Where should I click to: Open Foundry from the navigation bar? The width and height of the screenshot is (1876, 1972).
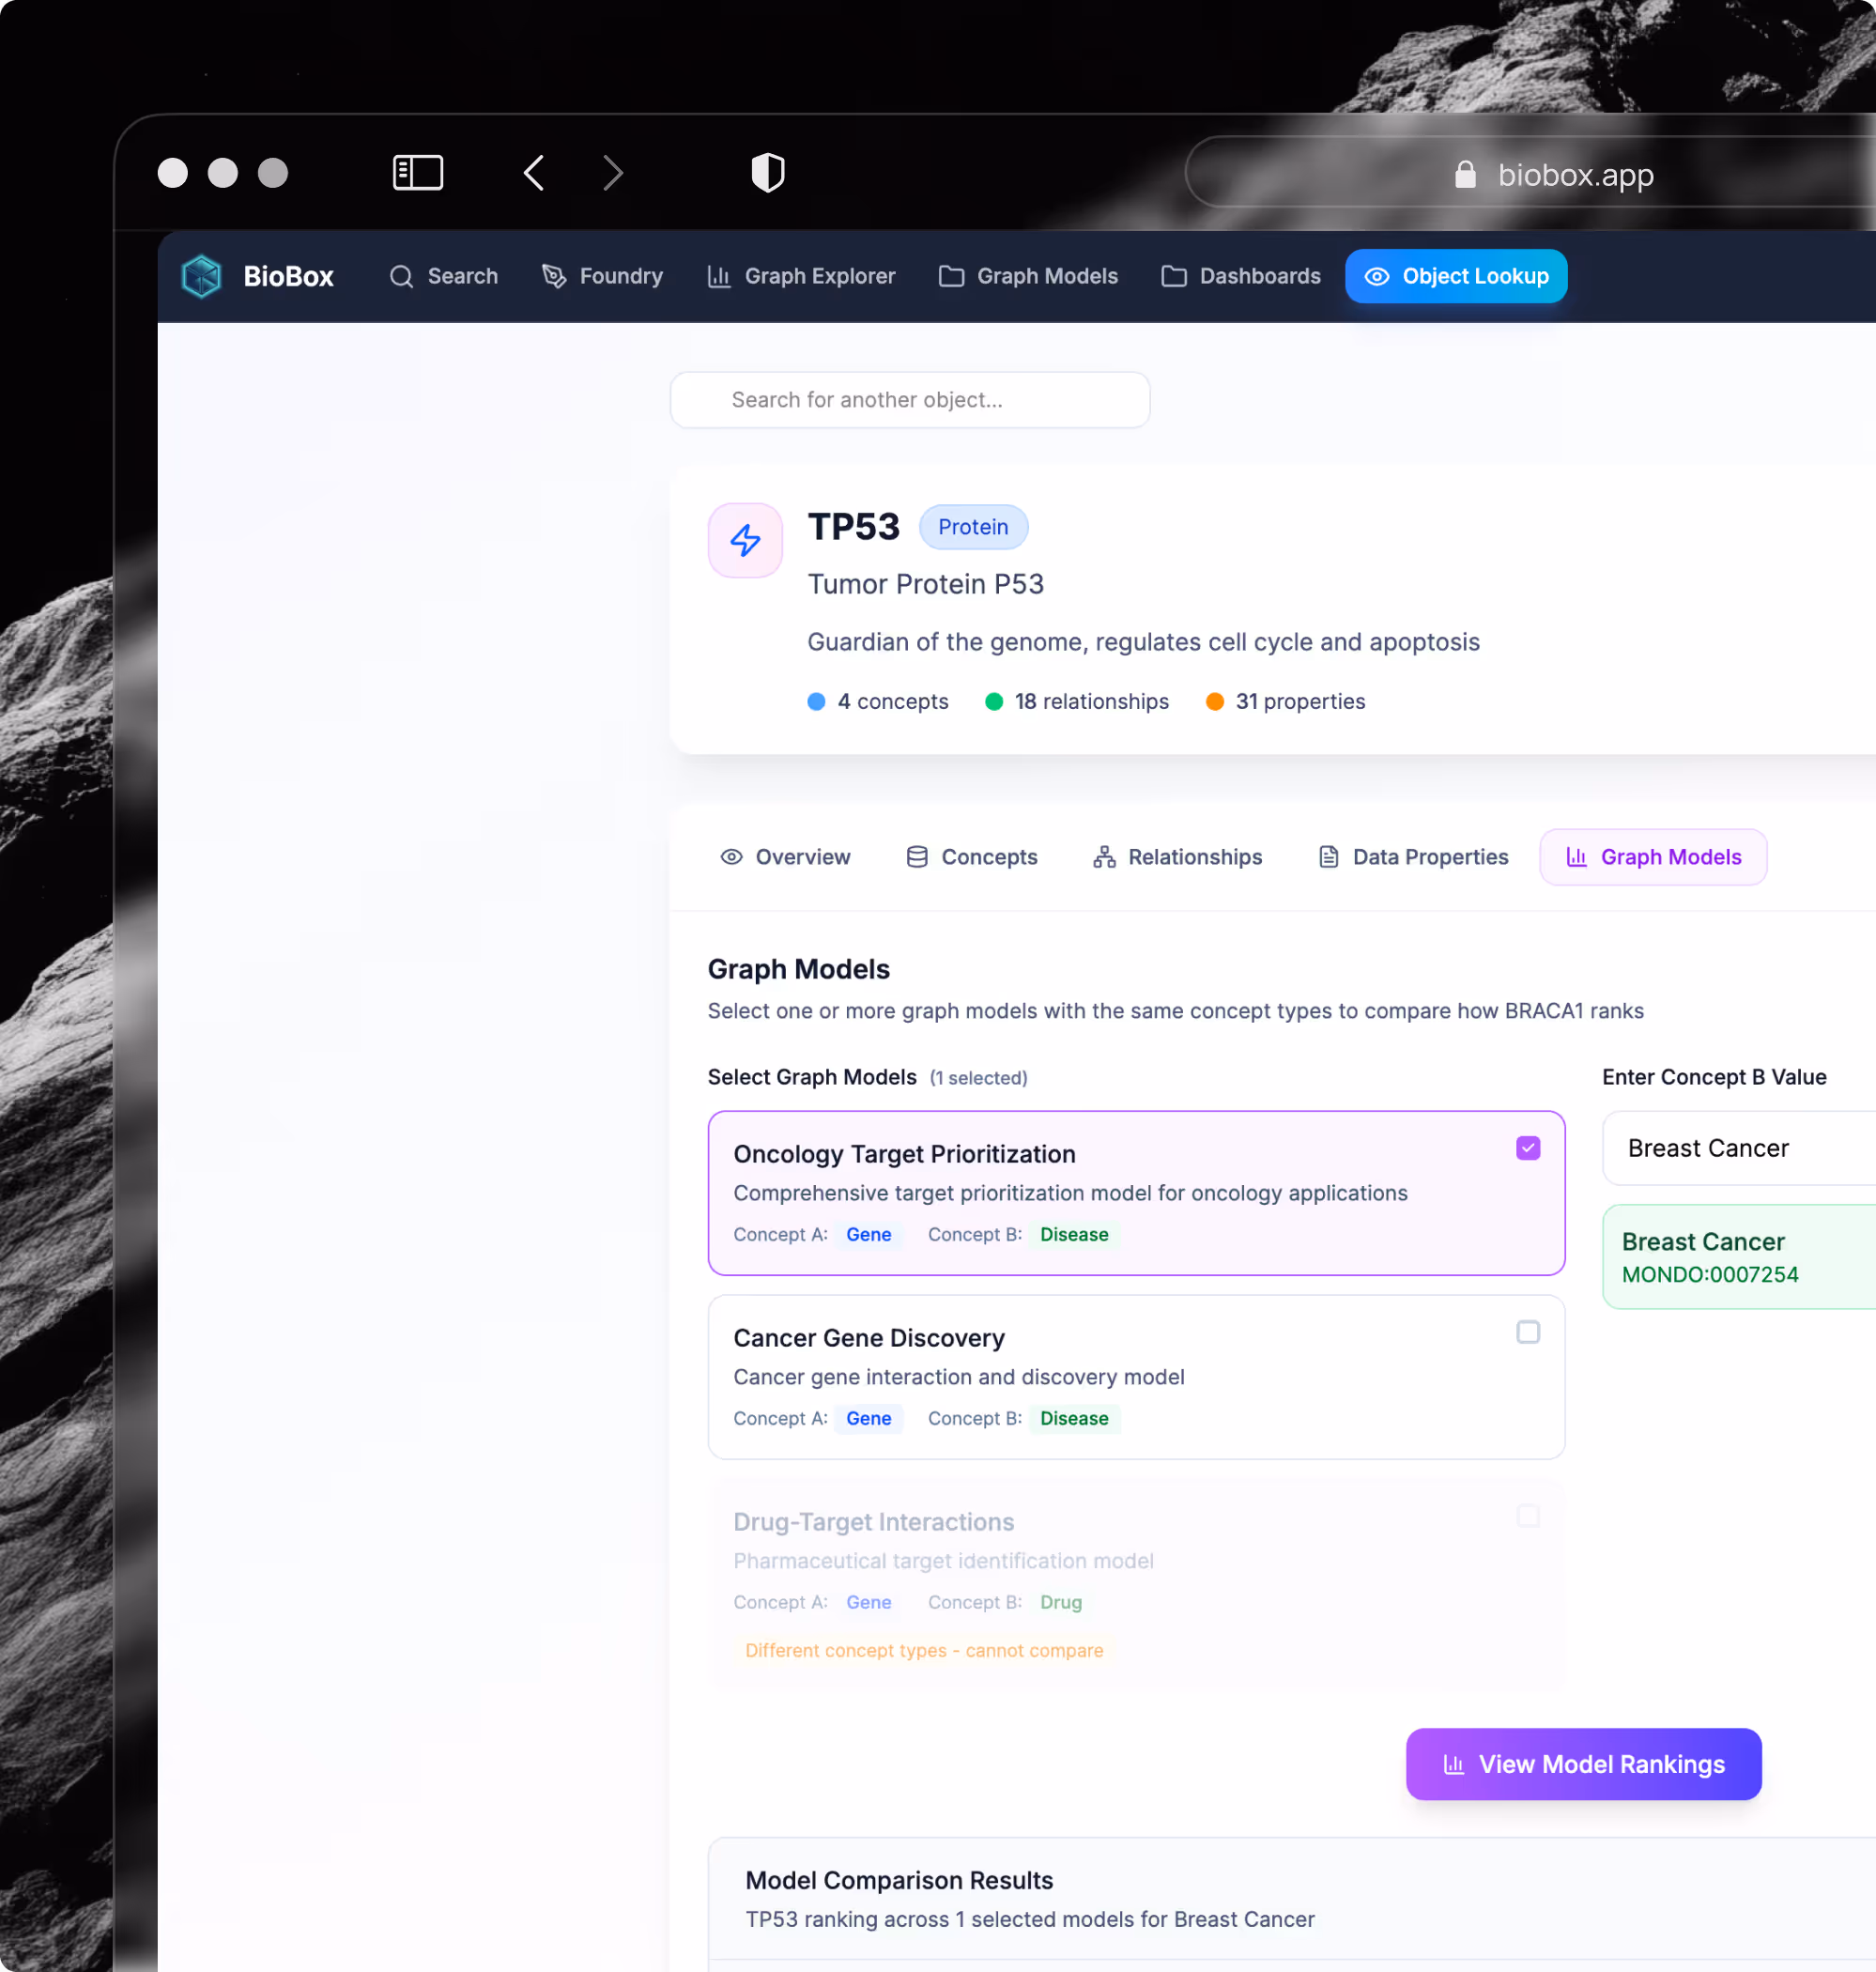tap(602, 276)
